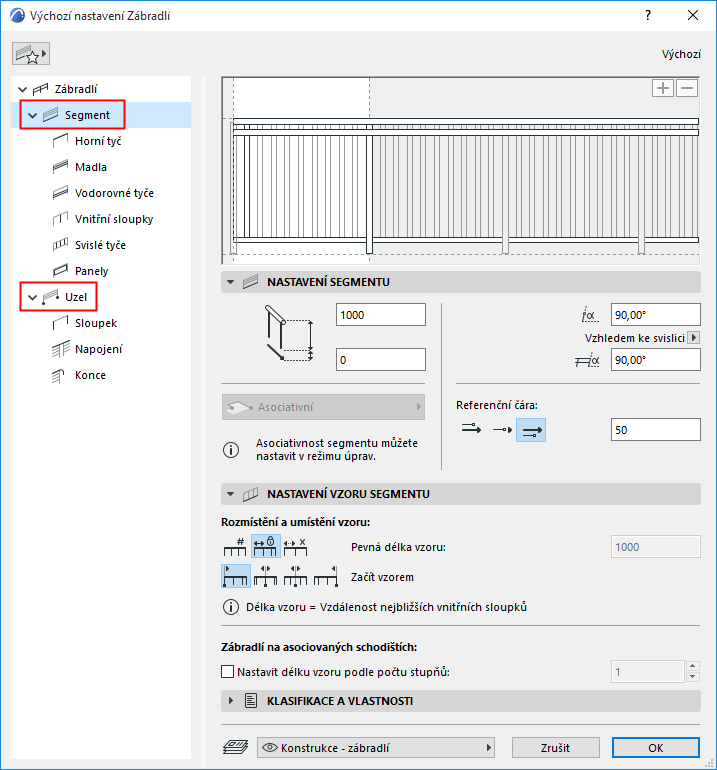717x770 pixels.
Task: Click the lower 90,00° angle field
Action: coord(656,360)
